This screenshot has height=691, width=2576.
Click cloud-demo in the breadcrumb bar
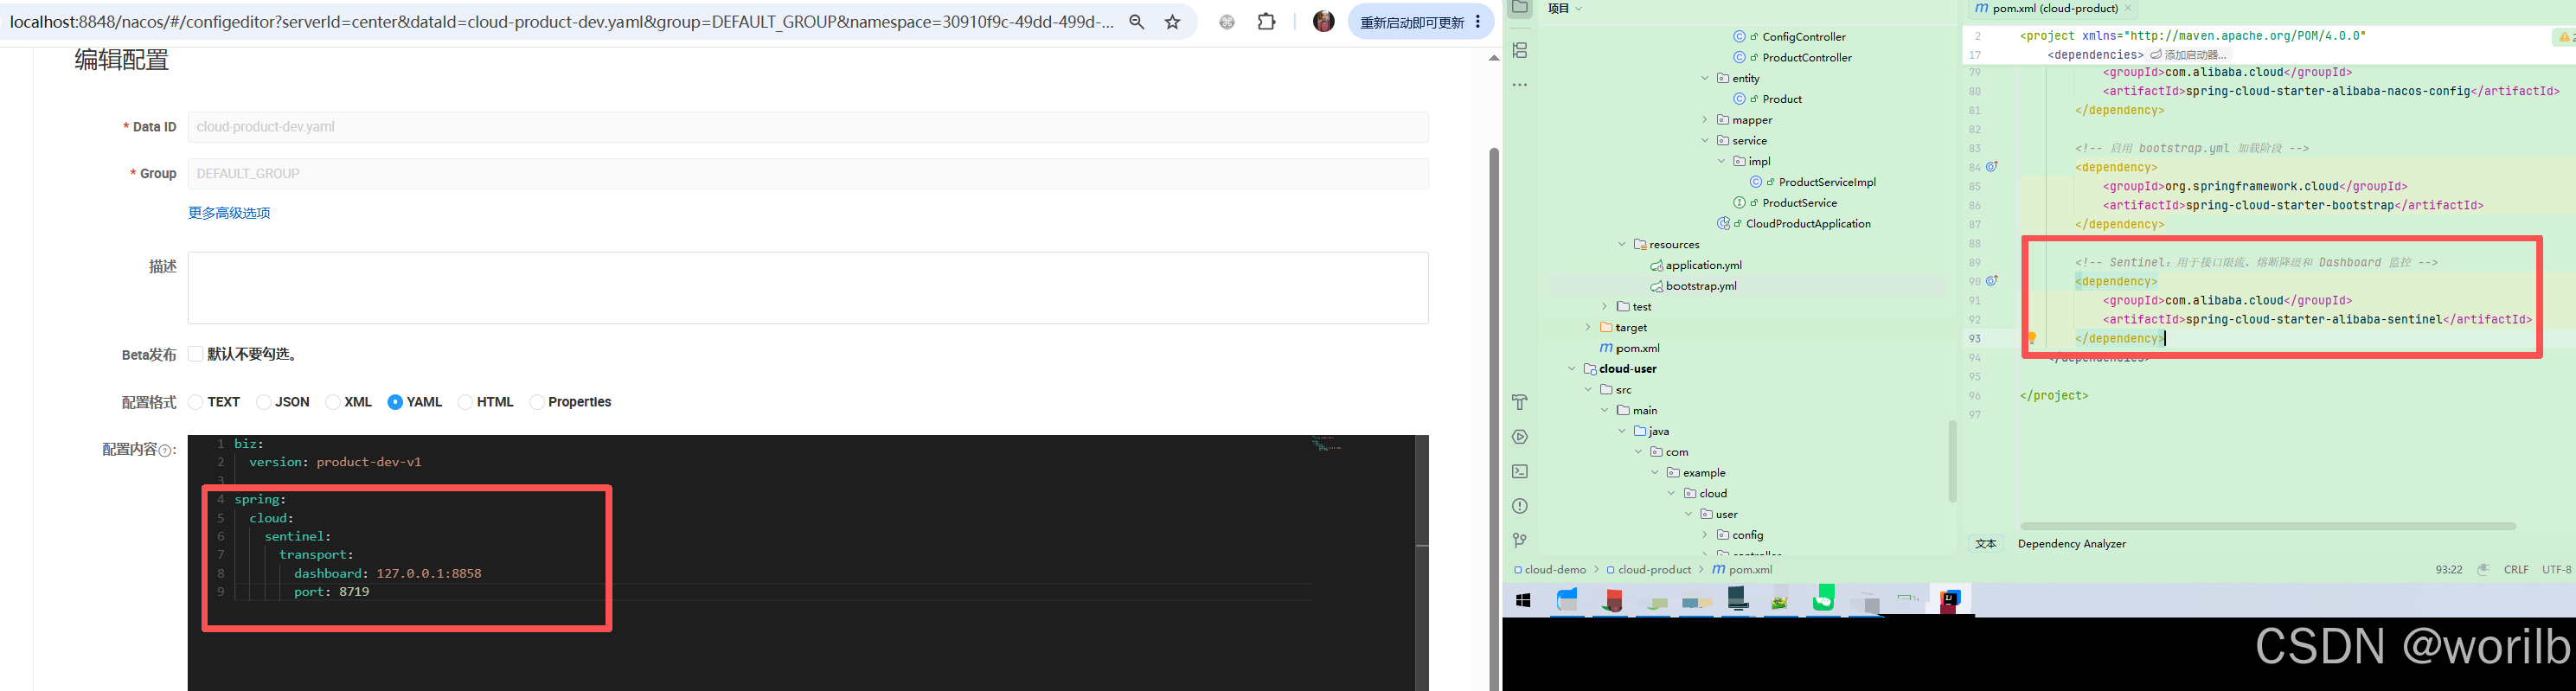pyautogui.click(x=1550, y=570)
